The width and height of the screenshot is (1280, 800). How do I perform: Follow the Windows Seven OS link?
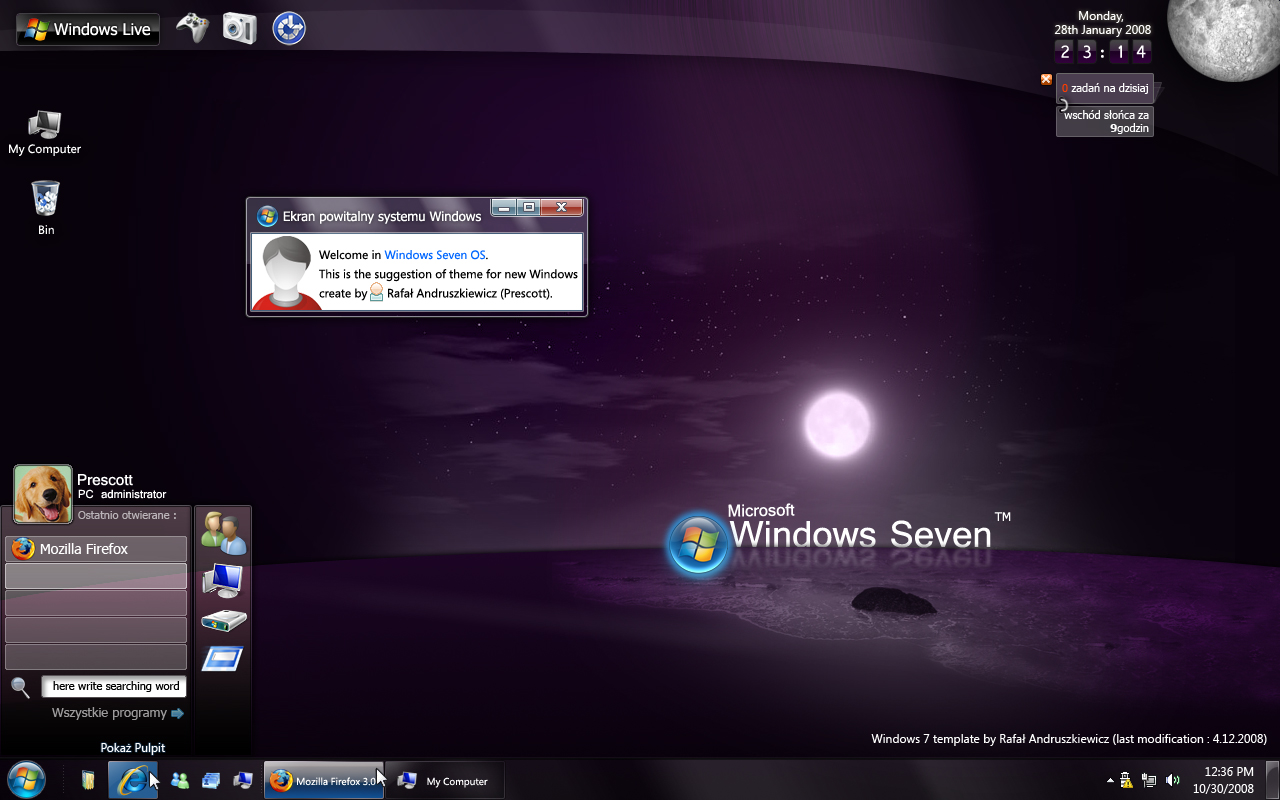click(434, 255)
